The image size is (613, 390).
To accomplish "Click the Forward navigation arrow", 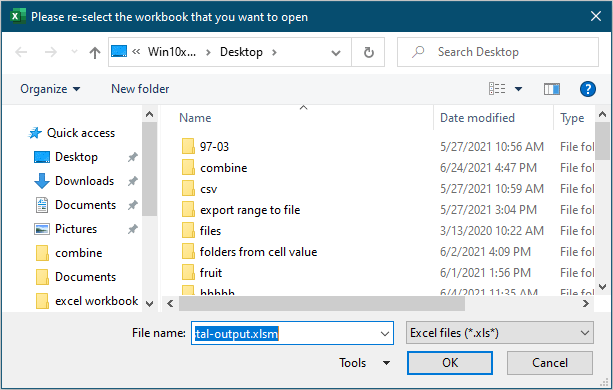I will click(x=51, y=52).
